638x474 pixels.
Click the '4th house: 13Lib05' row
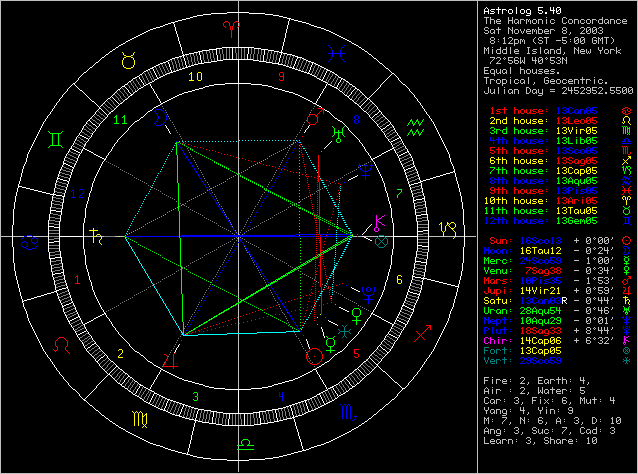(x=560, y=141)
